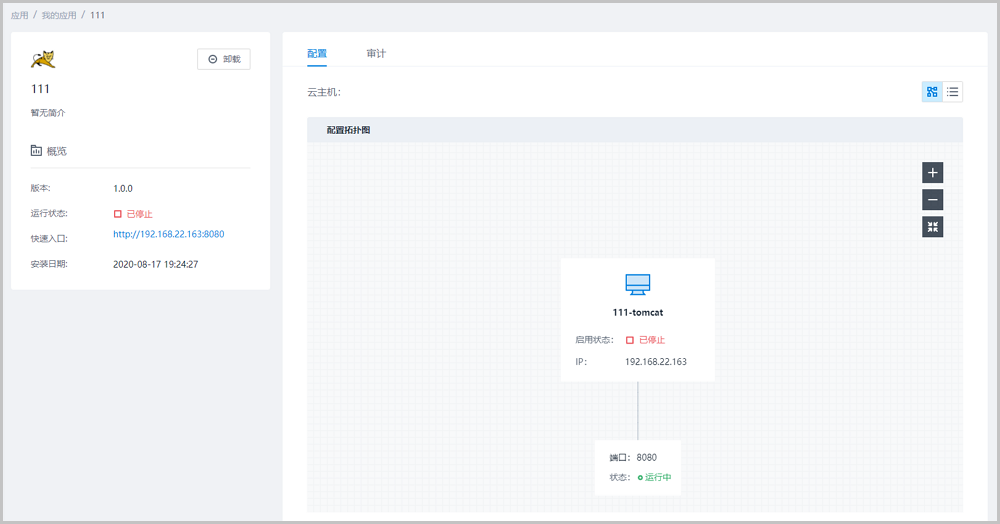1000x524 pixels.
Task: Toggle the topology graph view
Action: point(932,92)
